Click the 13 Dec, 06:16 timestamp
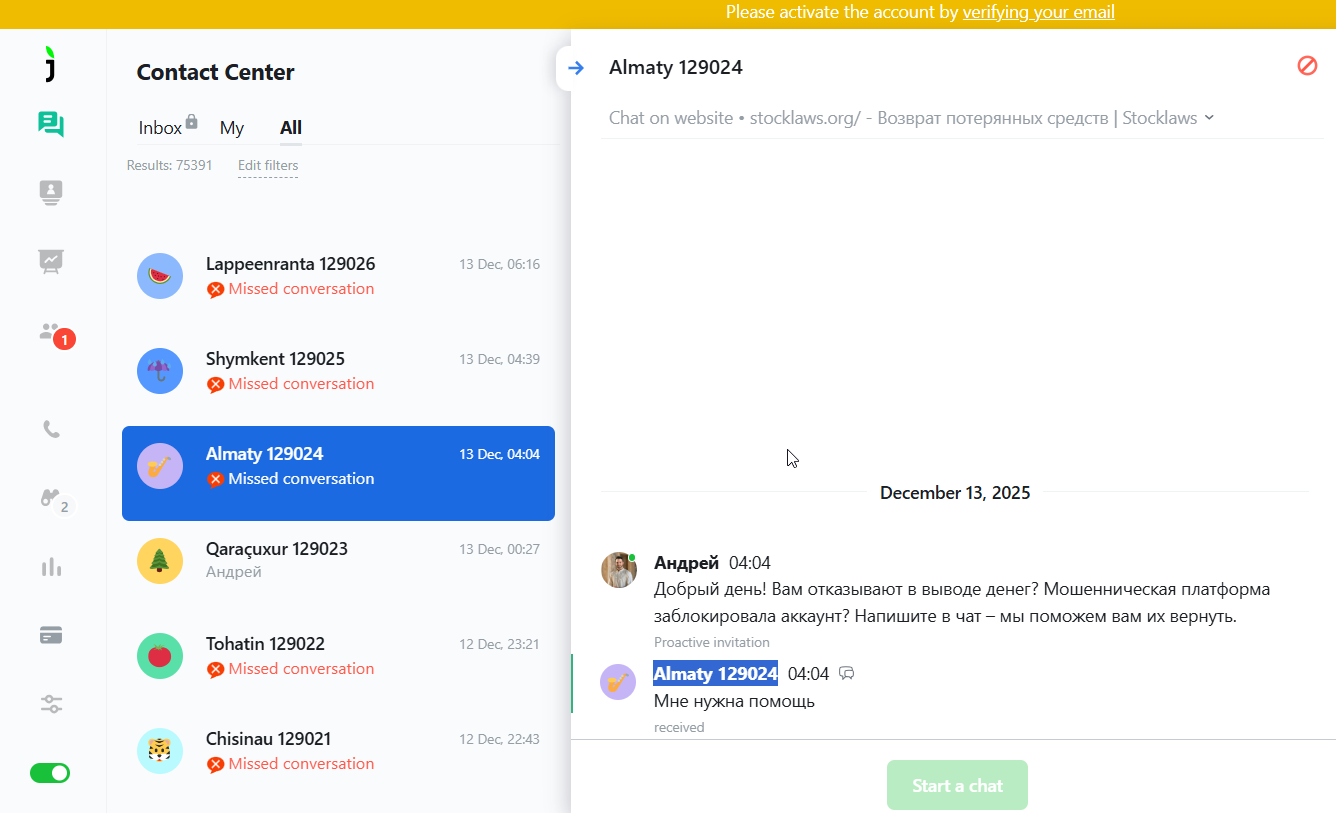The width and height of the screenshot is (1336, 813). [x=500, y=265]
